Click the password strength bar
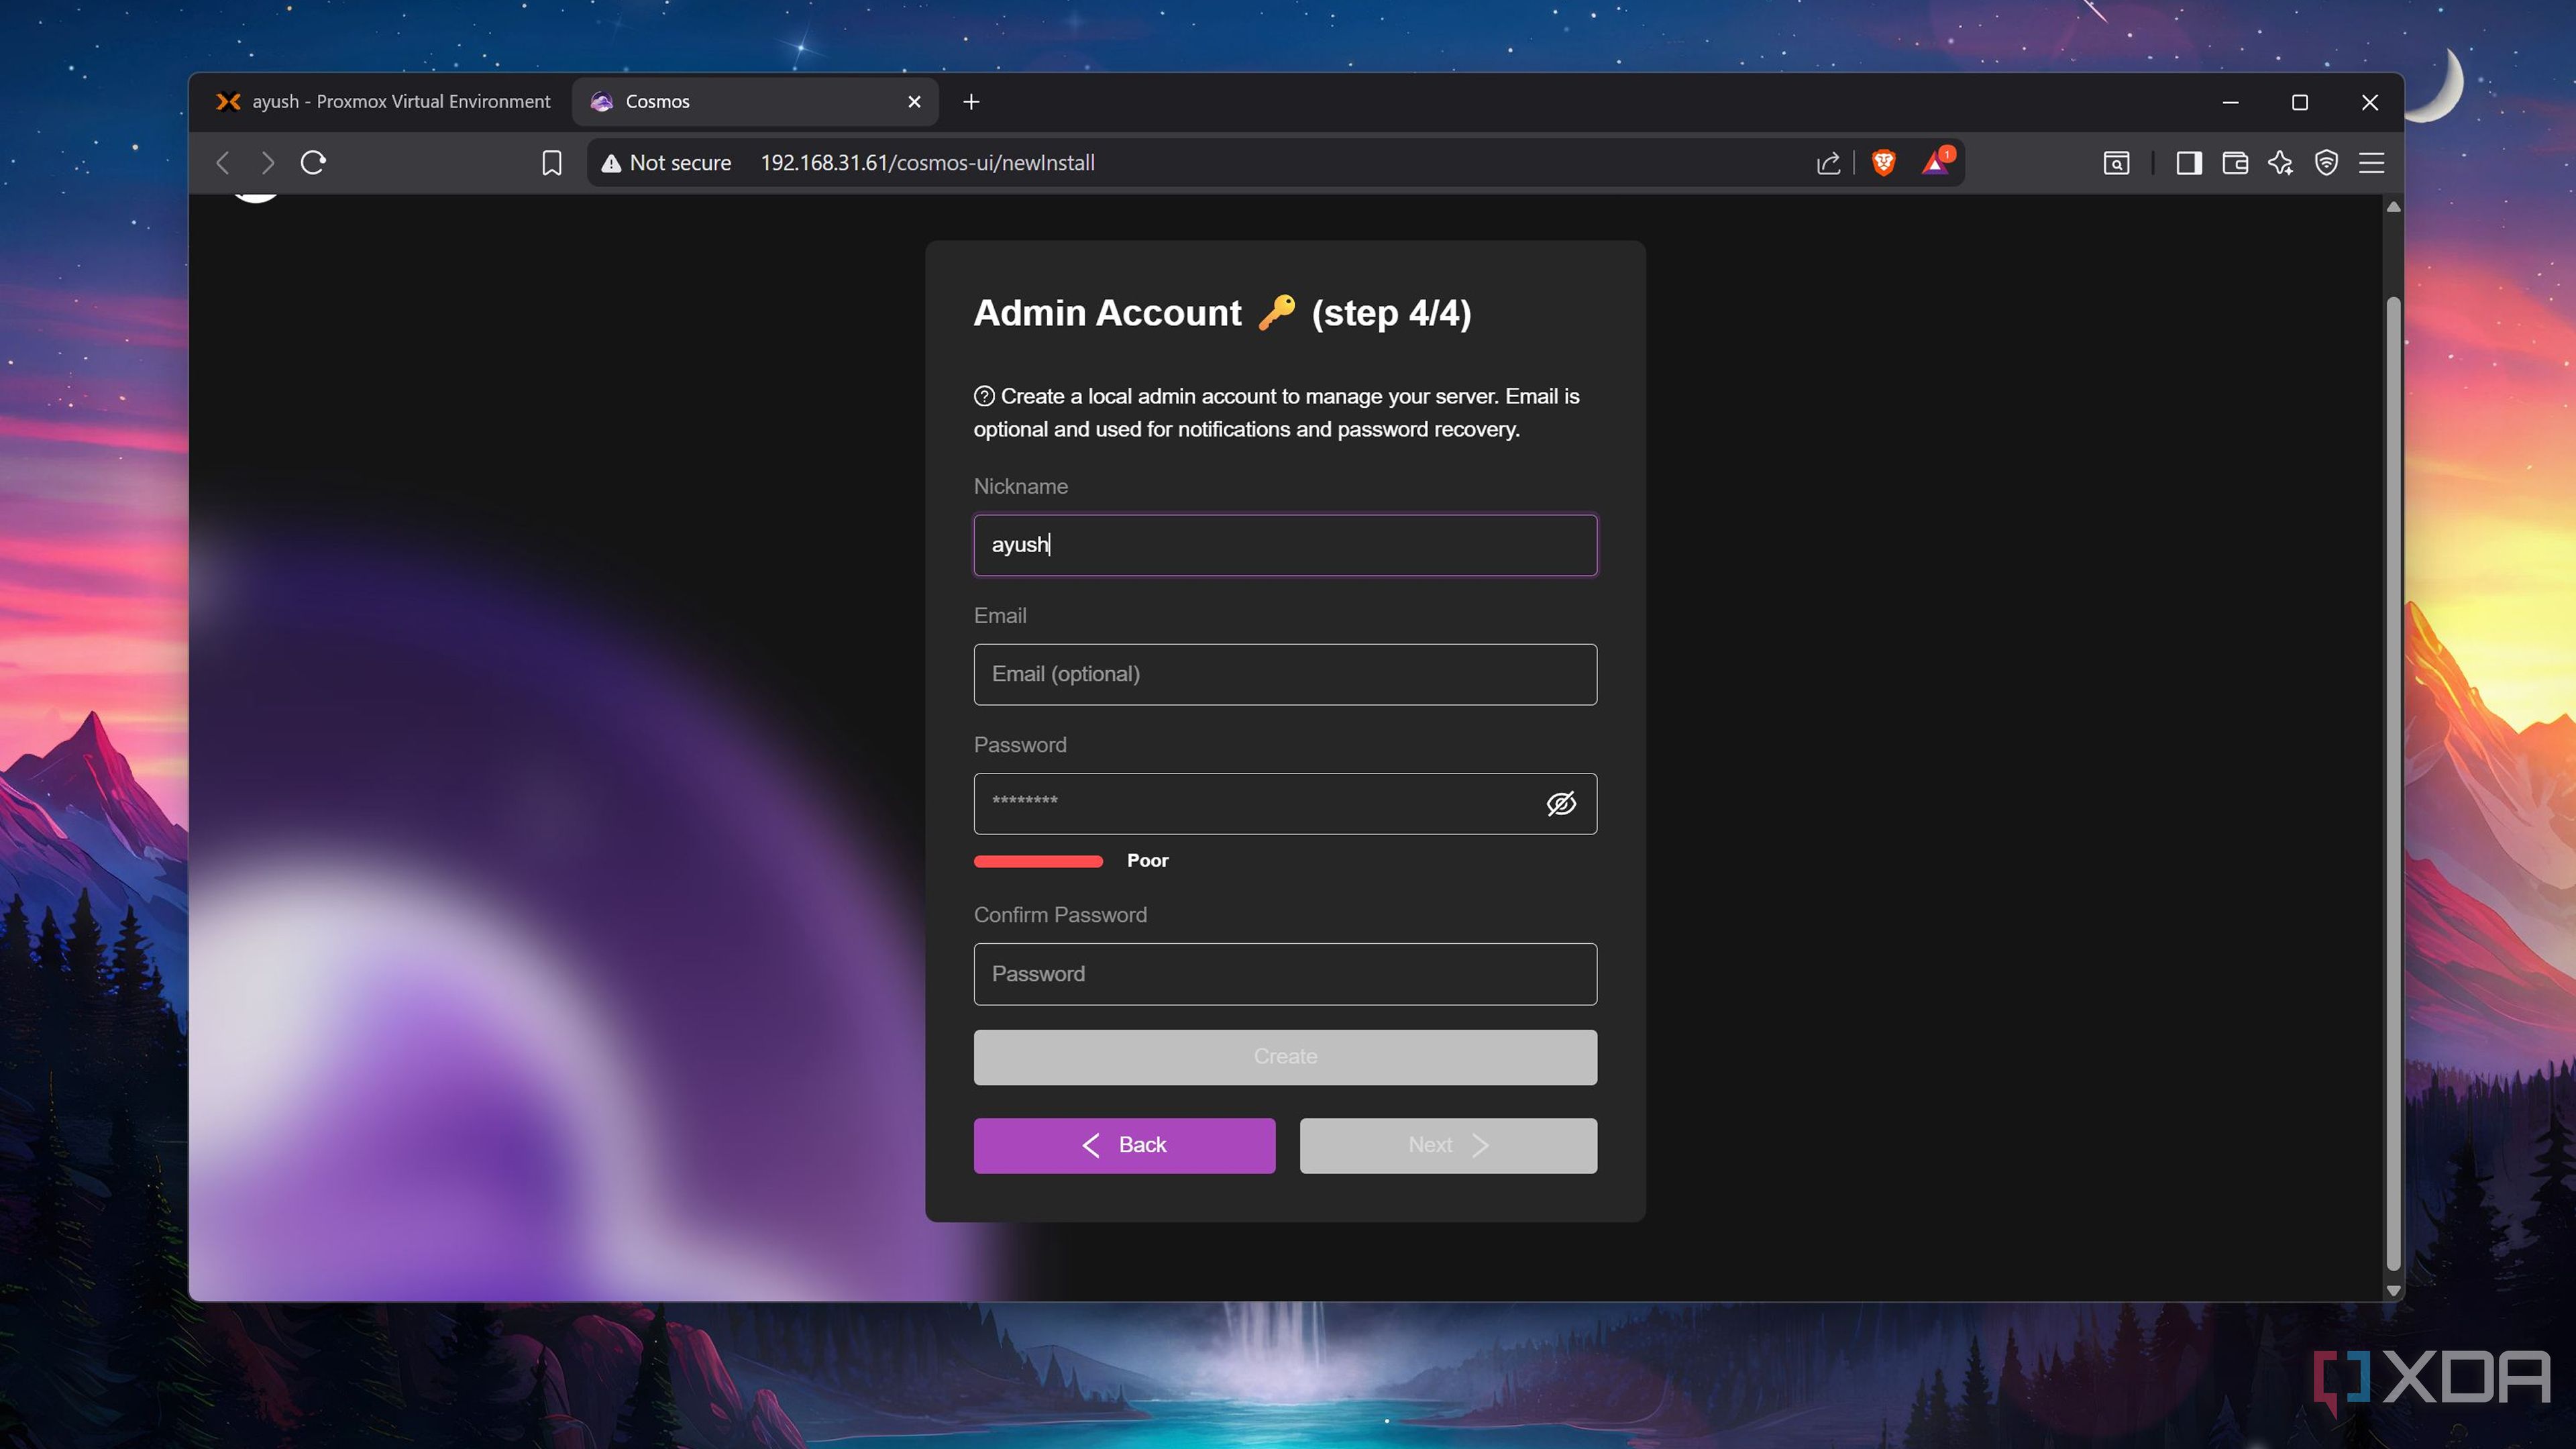This screenshot has height=1449, width=2576. point(1038,861)
